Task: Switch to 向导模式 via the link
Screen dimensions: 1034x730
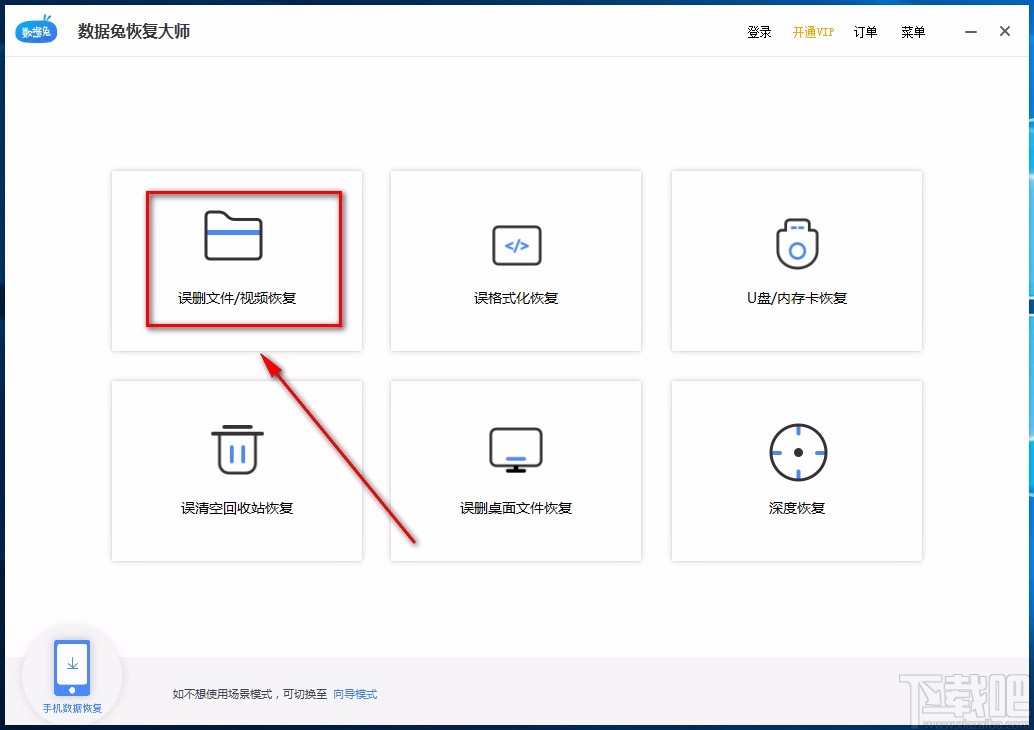Action: [x=355, y=694]
